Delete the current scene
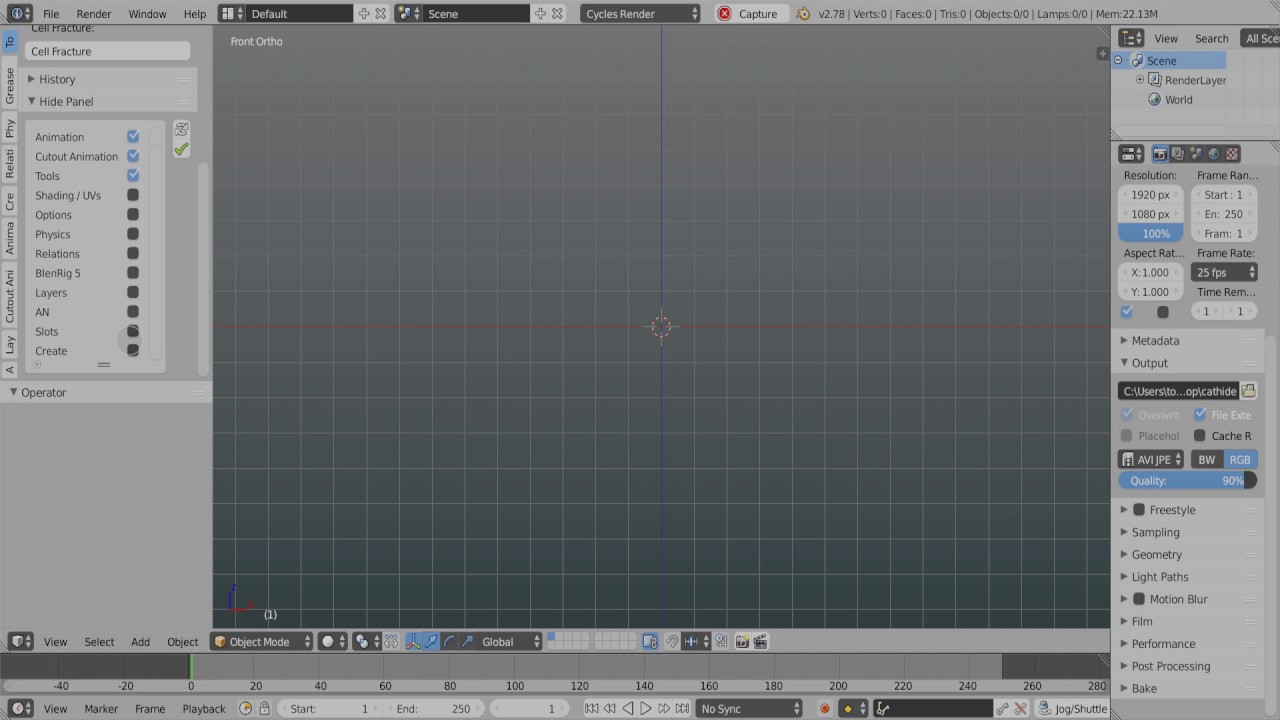The image size is (1280, 720). 557,14
